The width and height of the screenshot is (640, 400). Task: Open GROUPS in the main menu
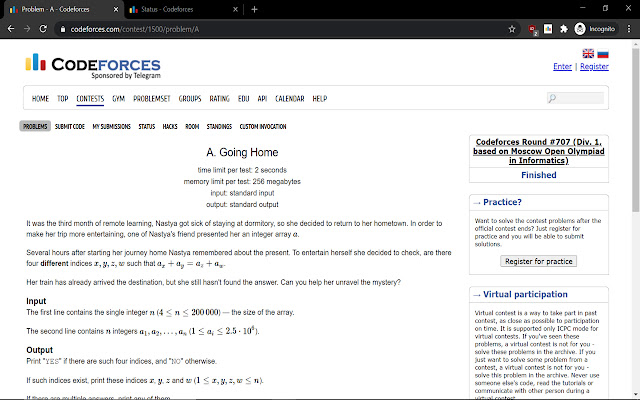190,98
